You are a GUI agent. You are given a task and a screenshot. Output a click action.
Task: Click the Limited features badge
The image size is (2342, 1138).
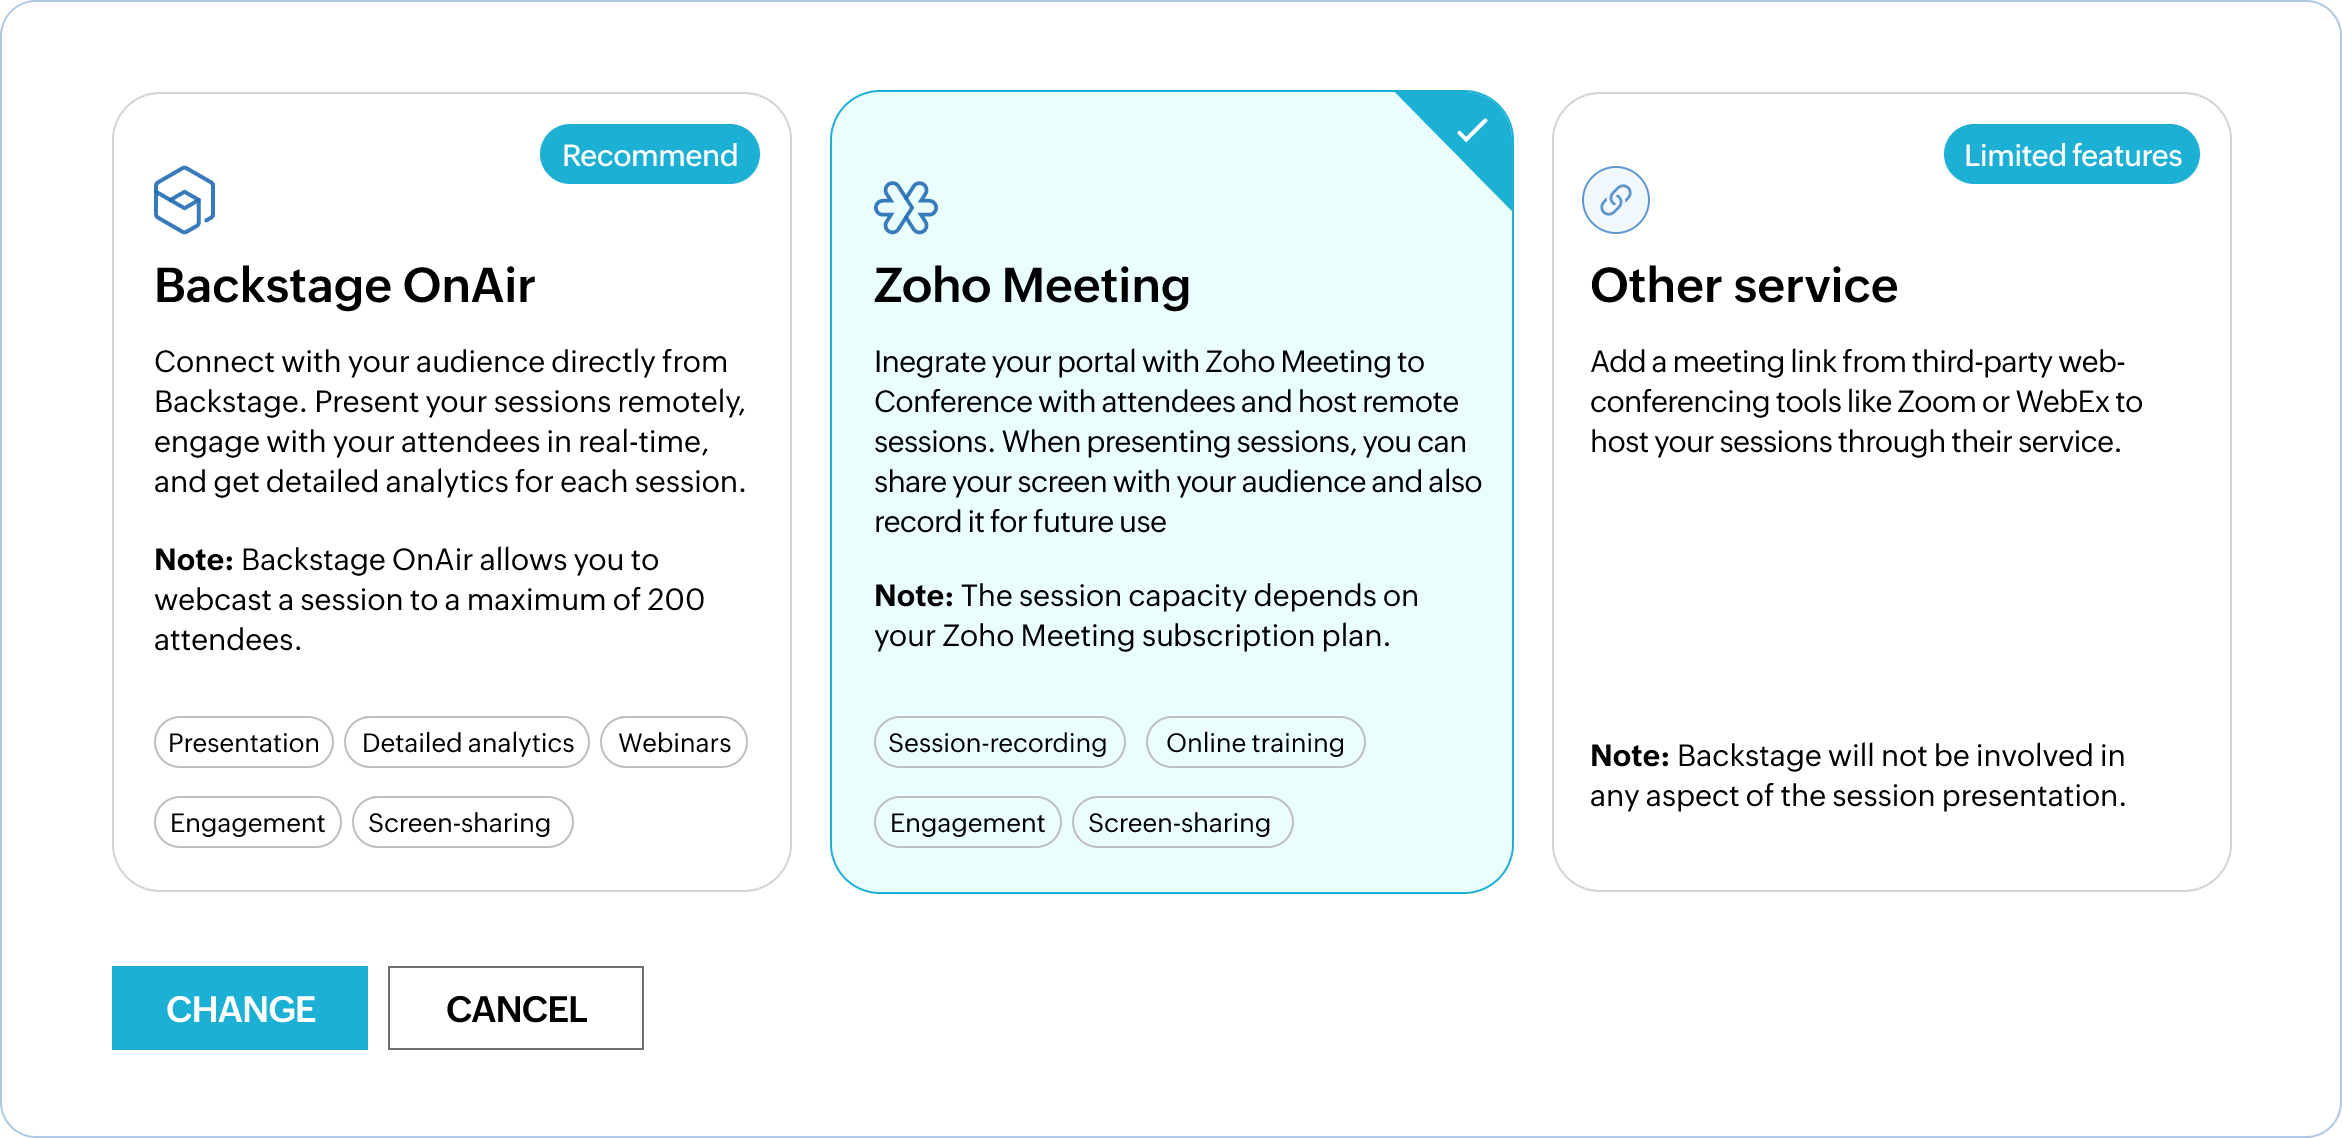tap(2071, 155)
